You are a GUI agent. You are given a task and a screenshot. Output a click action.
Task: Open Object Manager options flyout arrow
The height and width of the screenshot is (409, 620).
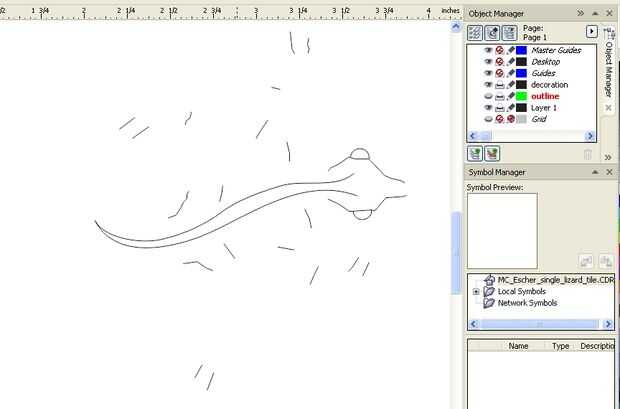point(592,31)
